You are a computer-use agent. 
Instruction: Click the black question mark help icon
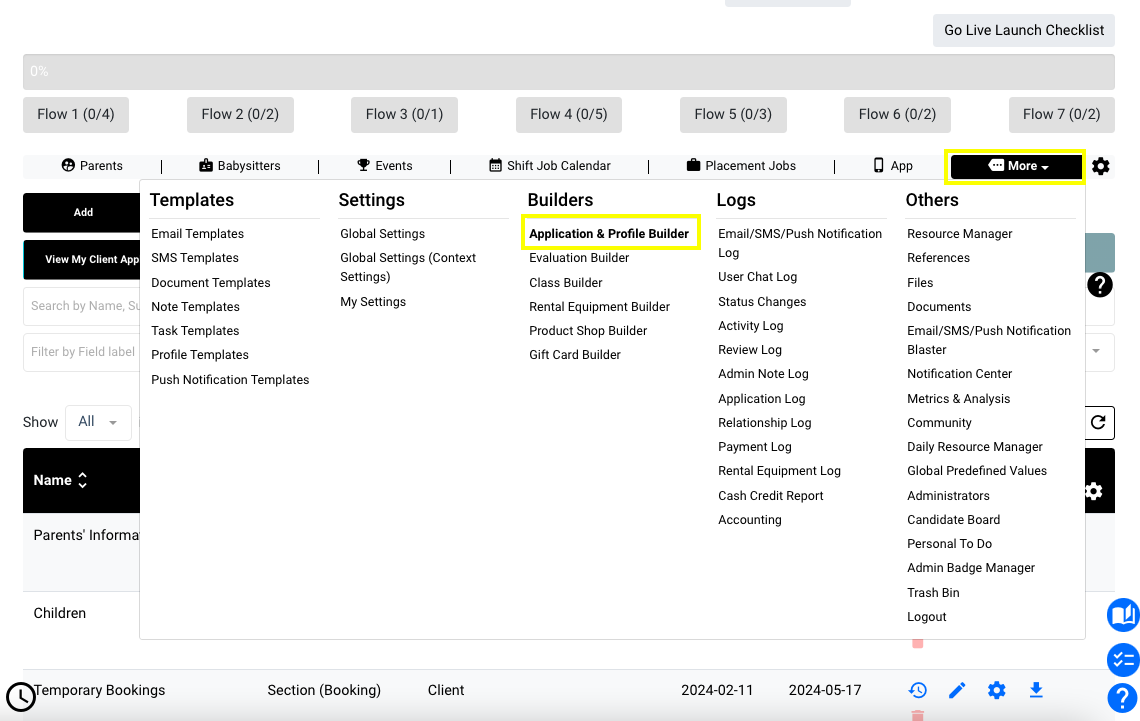click(1100, 285)
